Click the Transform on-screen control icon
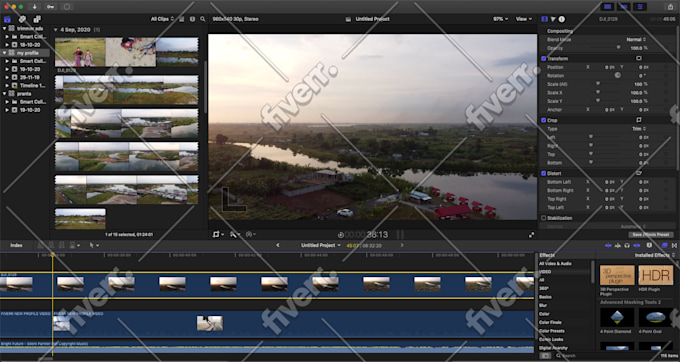 [638, 58]
